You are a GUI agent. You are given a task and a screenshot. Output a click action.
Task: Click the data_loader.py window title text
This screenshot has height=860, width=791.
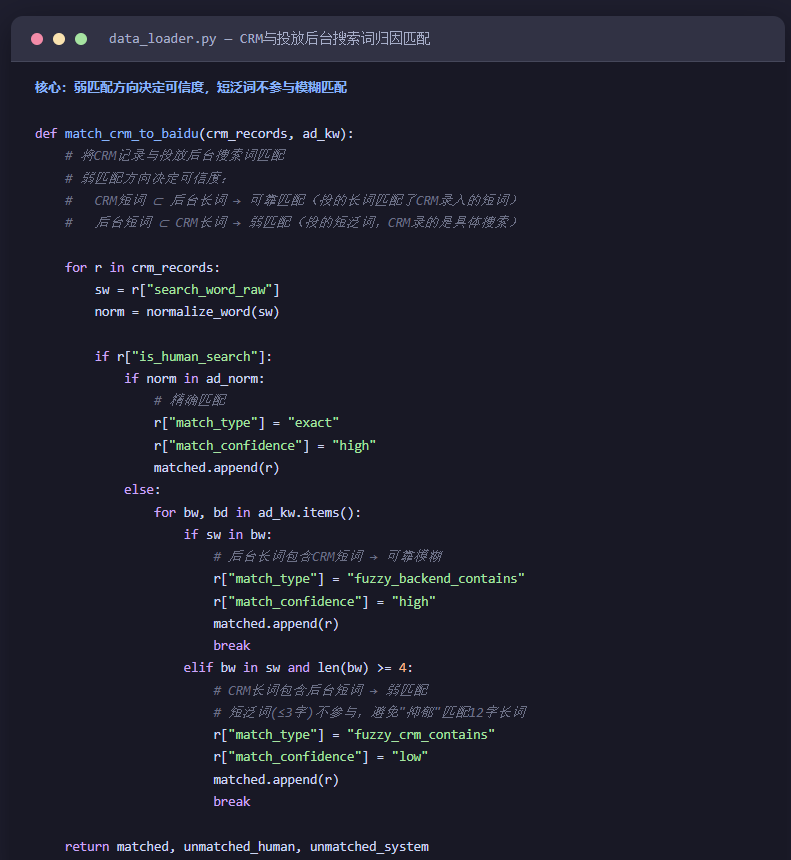269,39
